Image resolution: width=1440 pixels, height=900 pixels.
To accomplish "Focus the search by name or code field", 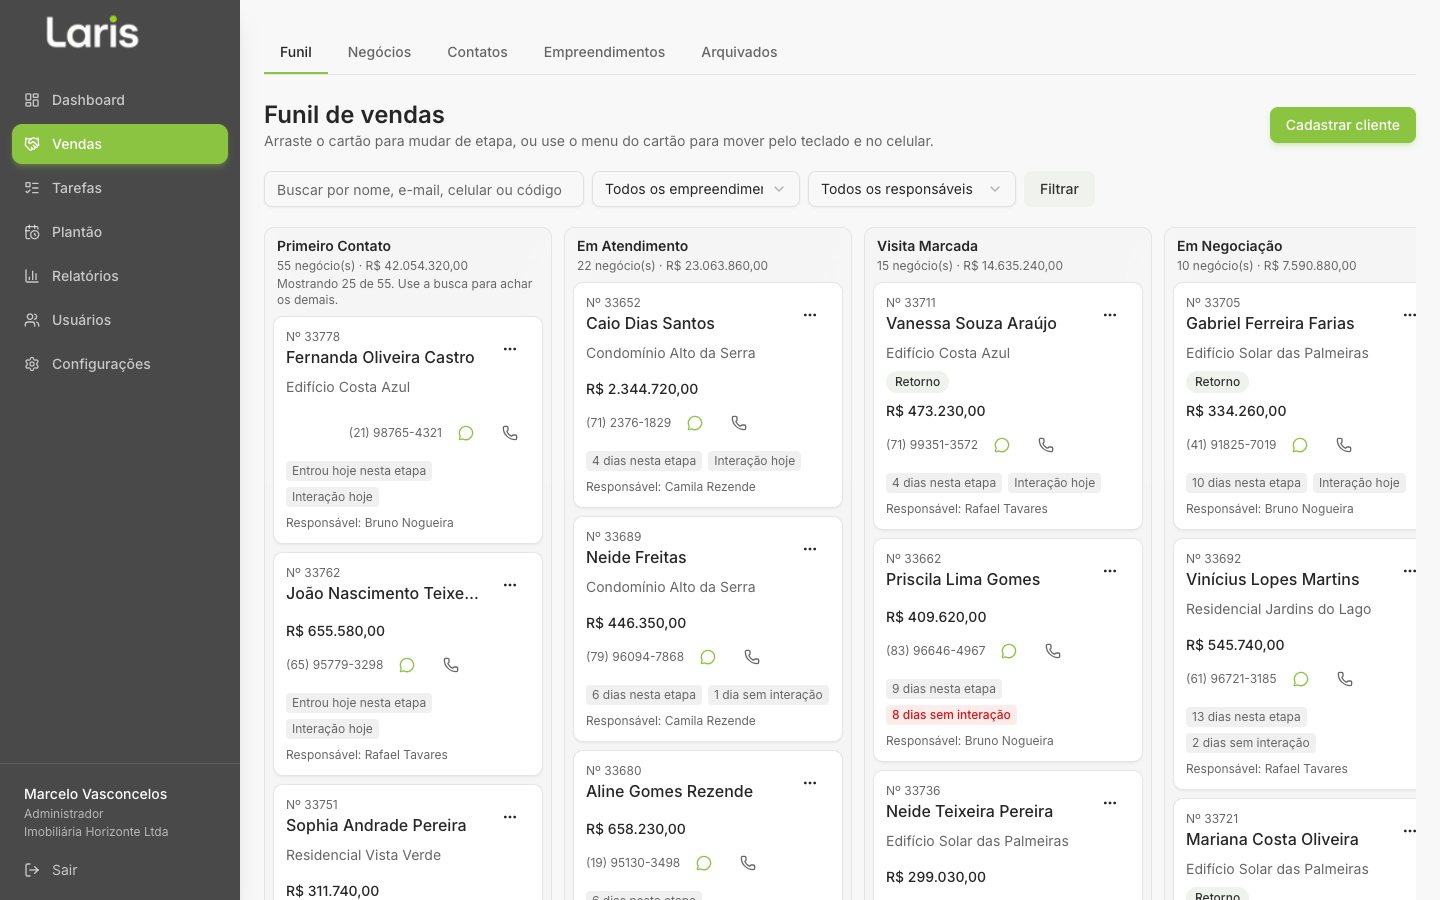I will 424,189.
